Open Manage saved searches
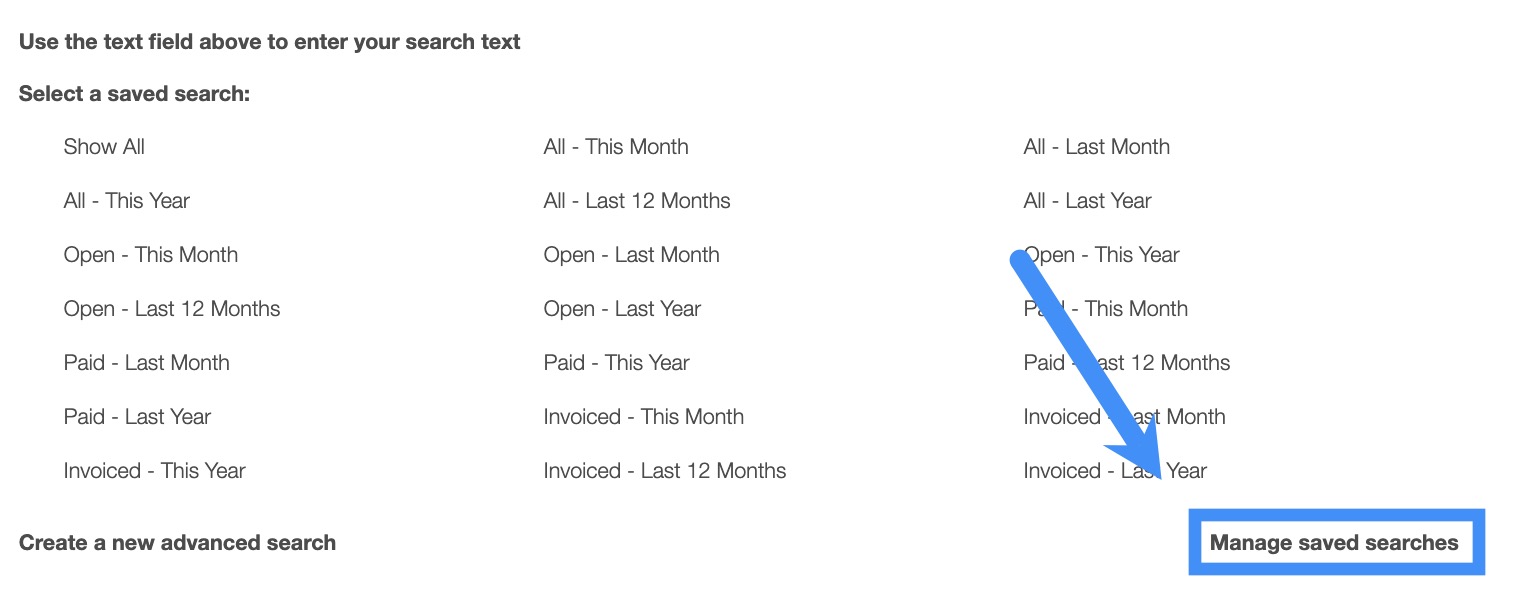Screen dimensions: 1522x590 [1334, 543]
